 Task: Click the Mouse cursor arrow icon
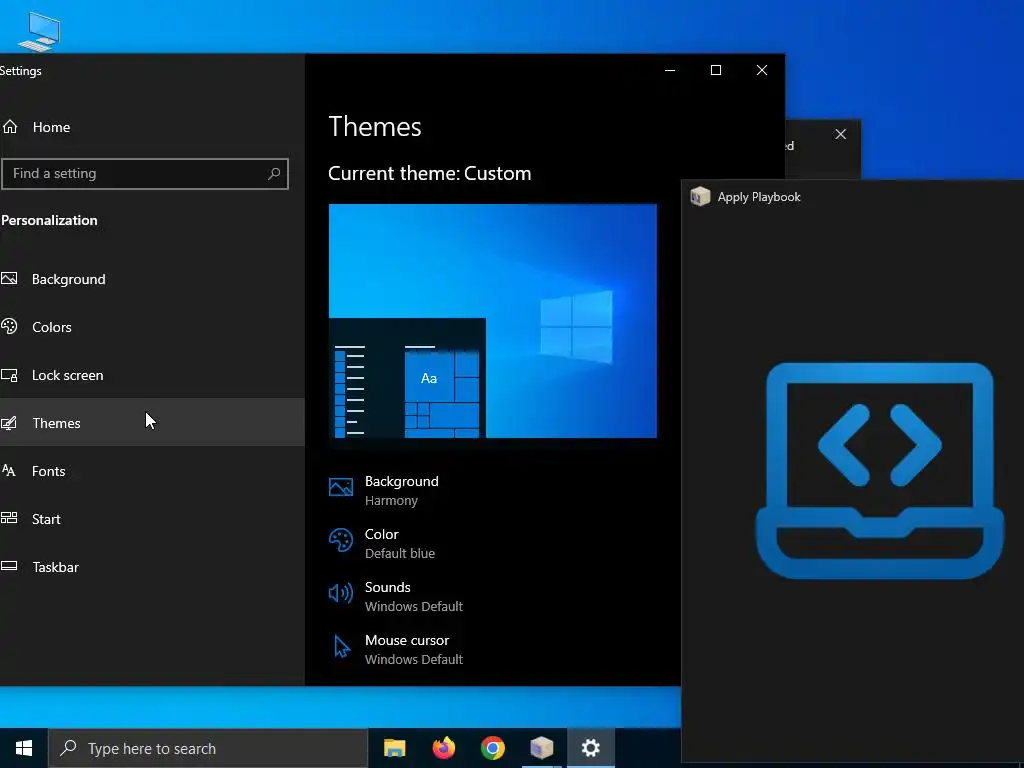coord(342,647)
